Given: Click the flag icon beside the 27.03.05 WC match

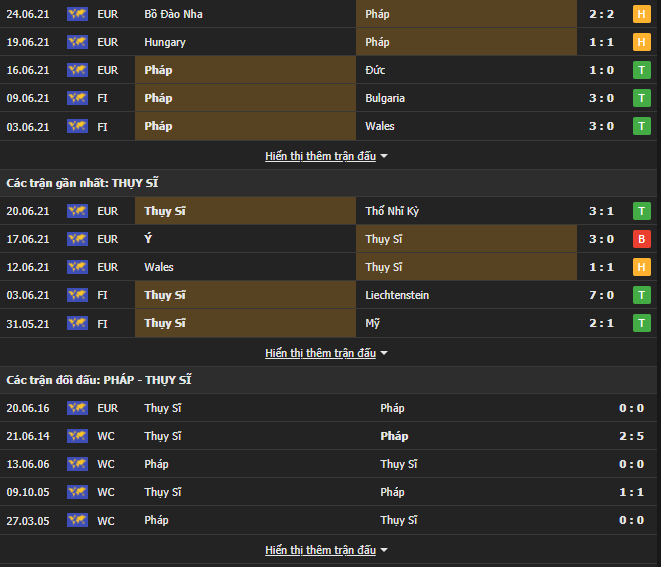Looking at the screenshot, I should pyautogui.click(x=77, y=520).
